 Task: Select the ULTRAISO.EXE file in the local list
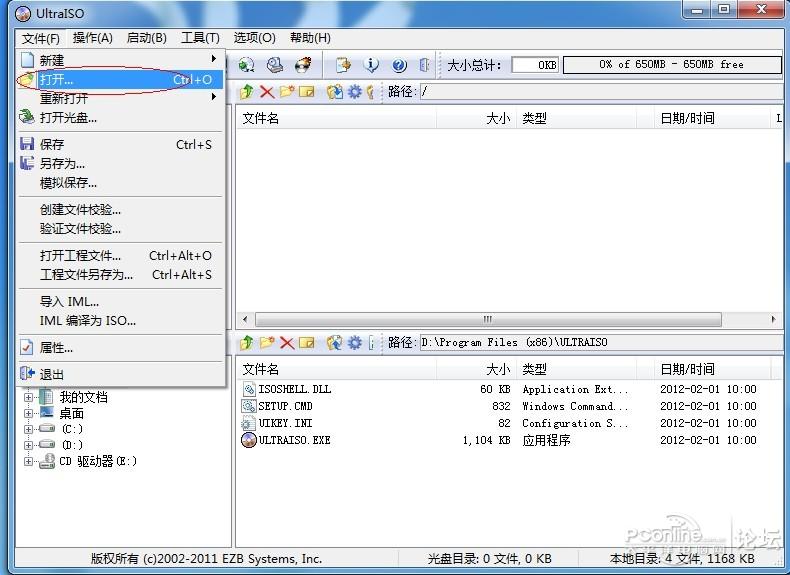point(294,440)
